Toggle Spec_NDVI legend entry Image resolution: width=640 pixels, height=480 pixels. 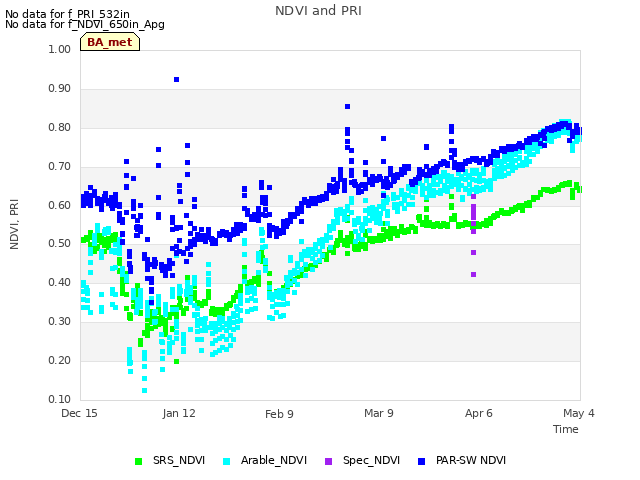pyautogui.click(x=362, y=460)
